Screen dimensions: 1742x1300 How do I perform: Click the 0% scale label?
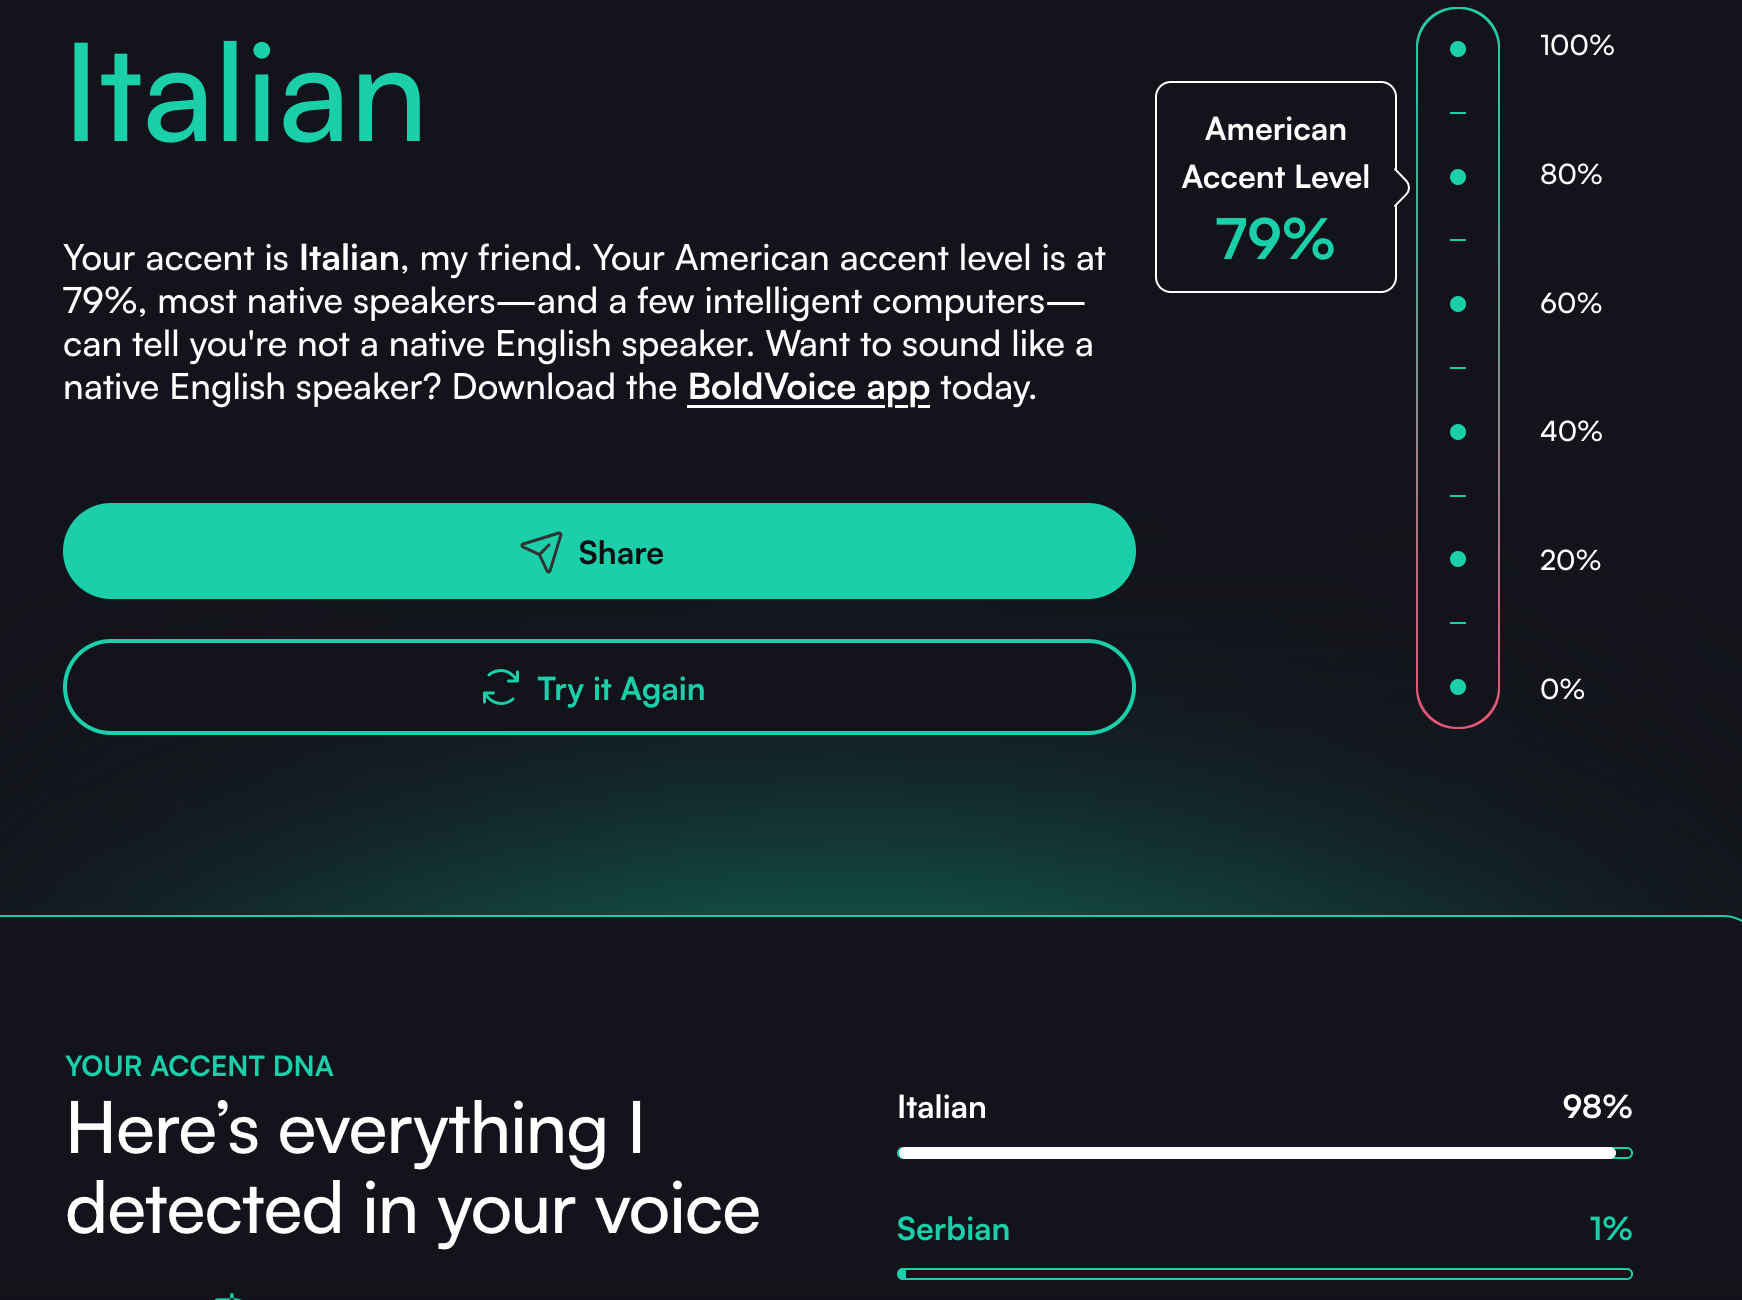(1562, 689)
